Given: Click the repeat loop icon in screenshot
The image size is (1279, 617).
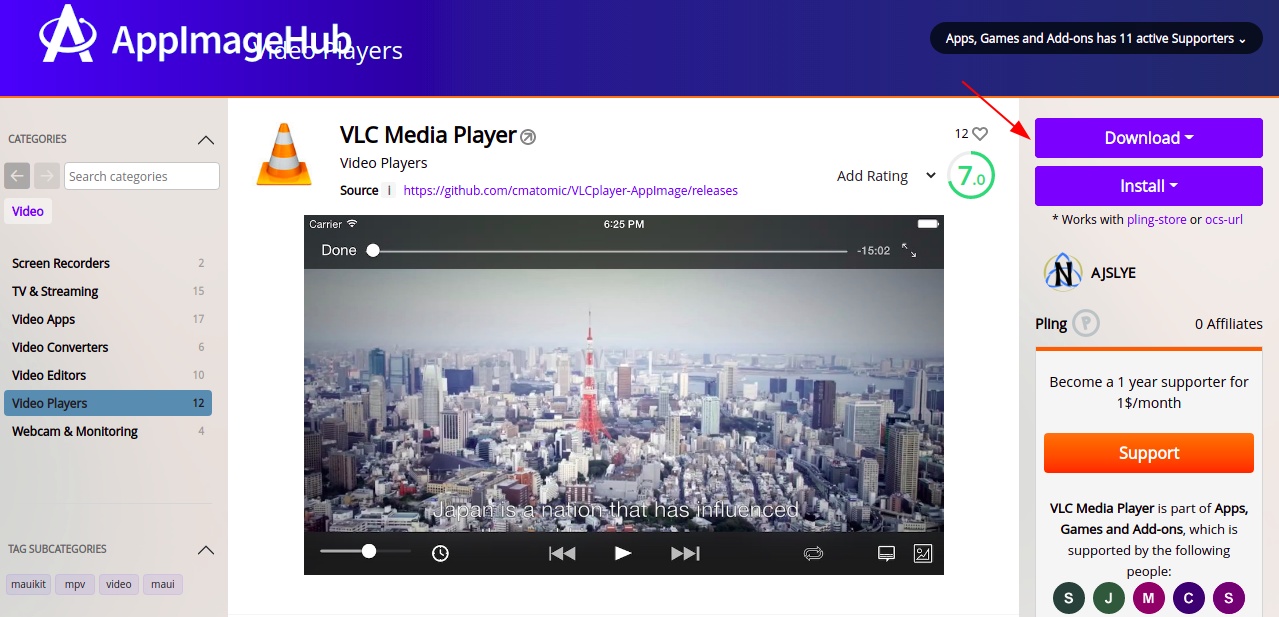Looking at the screenshot, I should pyautogui.click(x=813, y=553).
